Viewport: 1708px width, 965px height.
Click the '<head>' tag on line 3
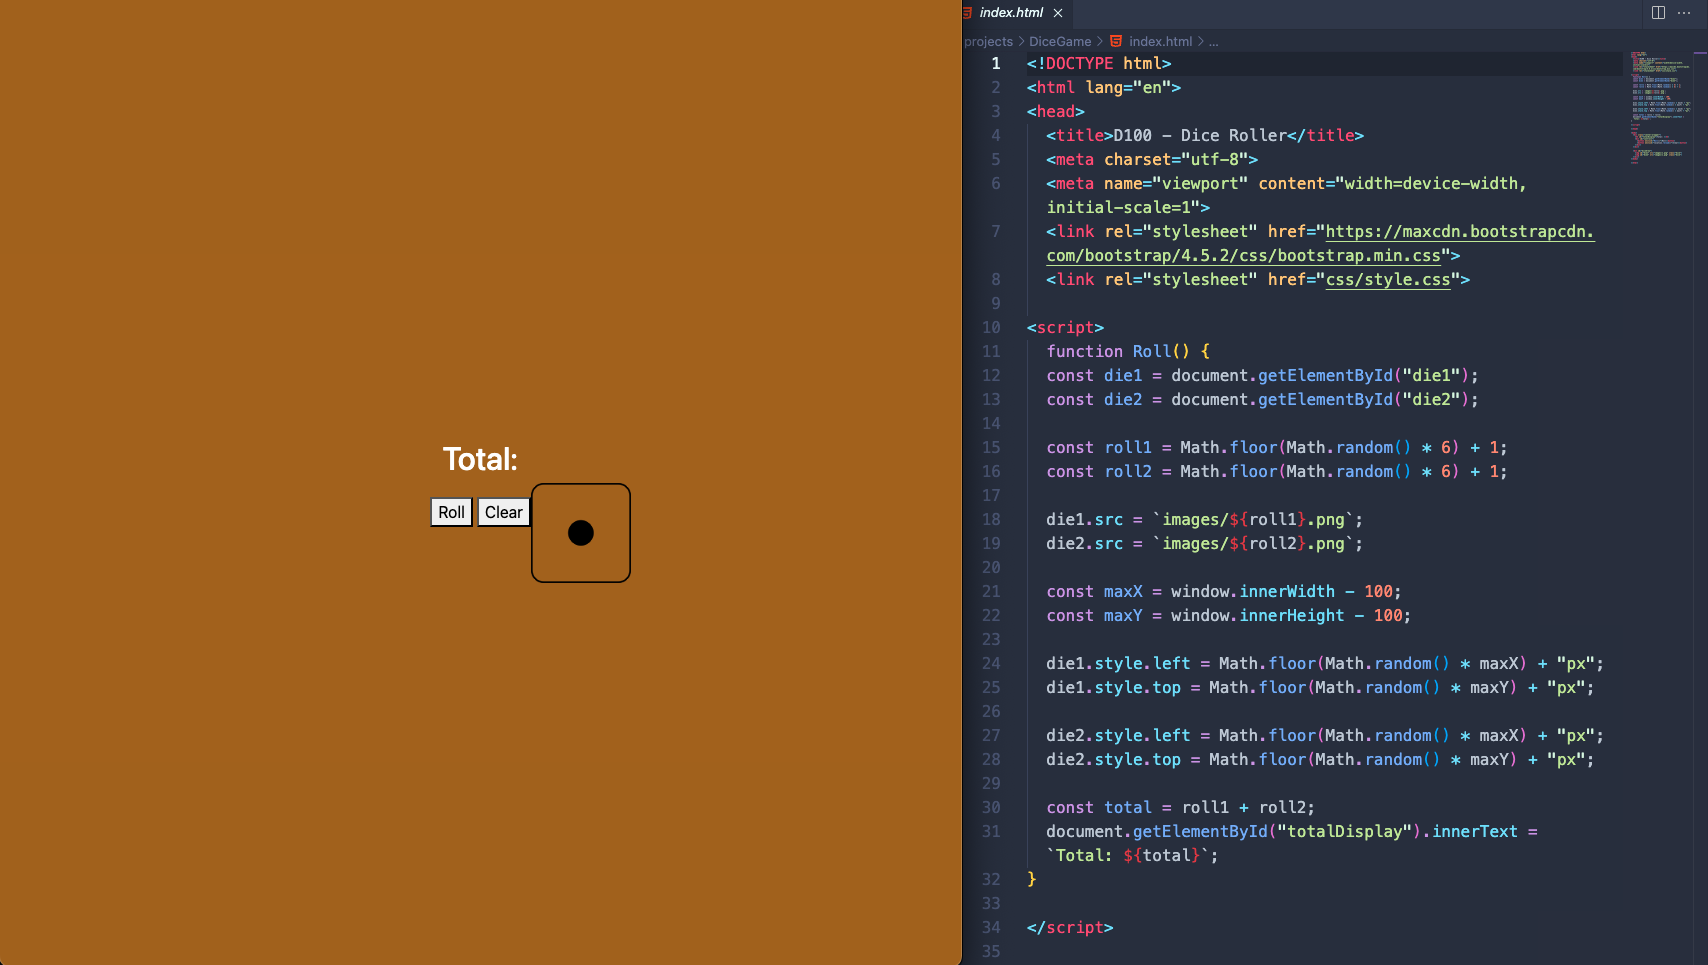click(1055, 111)
